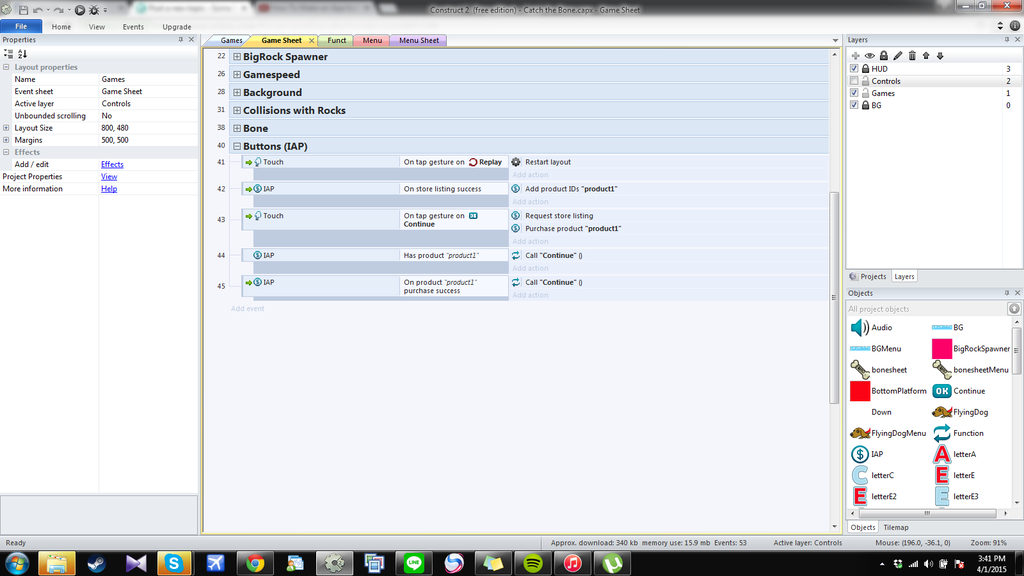Click the Add layer plus icon
The width and height of the screenshot is (1024, 576).
pyautogui.click(x=855, y=55)
